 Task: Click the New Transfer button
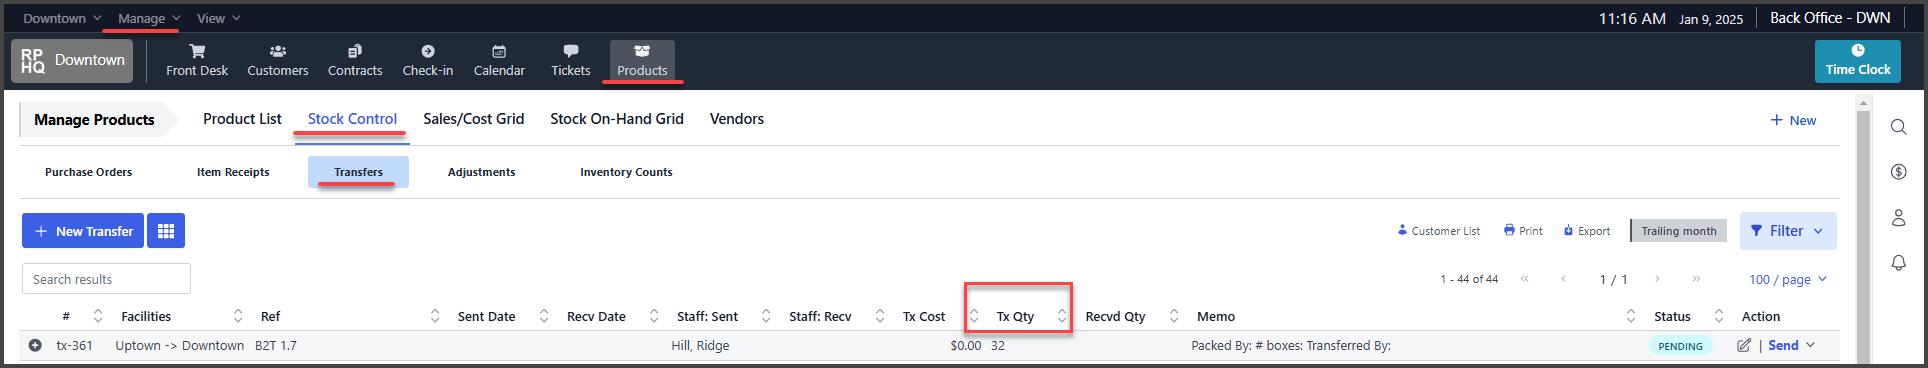pyautogui.click(x=83, y=231)
